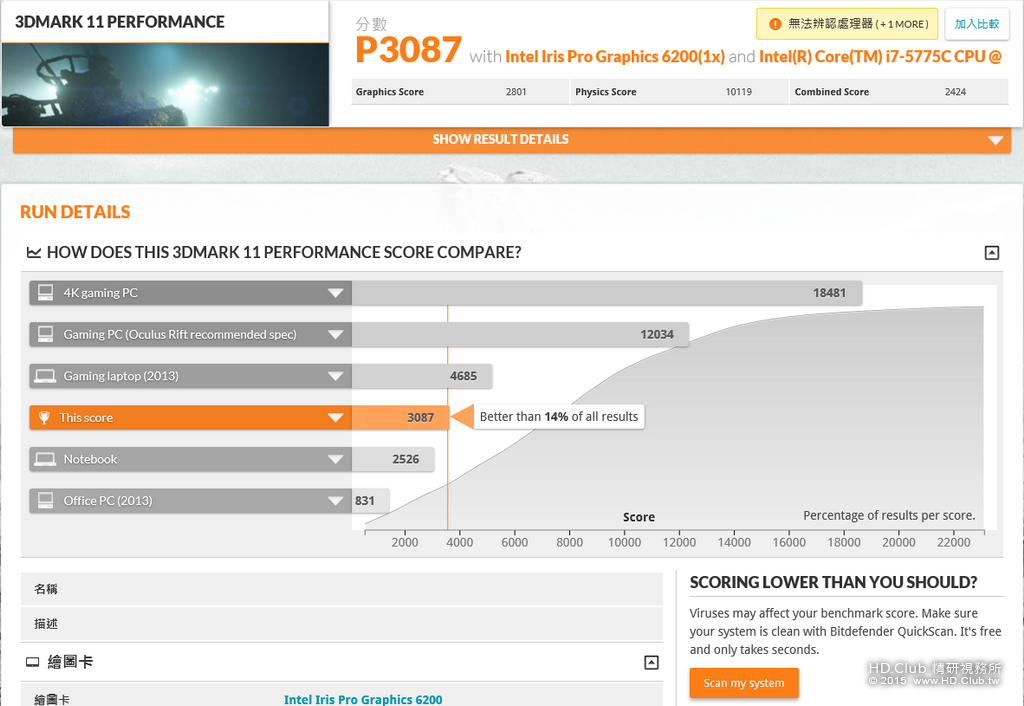Click the 831 Office PC score bar
The width and height of the screenshot is (1024, 706).
[x=371, y=502]
